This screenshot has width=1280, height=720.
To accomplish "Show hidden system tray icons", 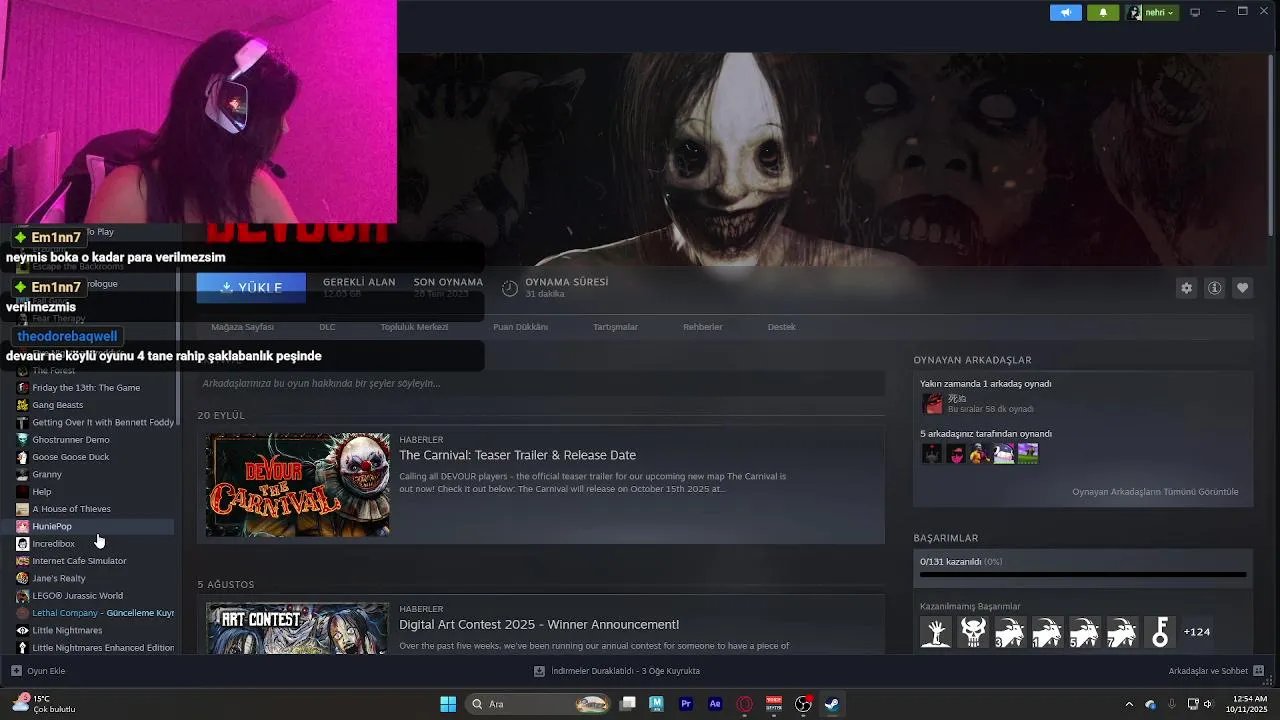I will pyautogui.click(x=1129, y=704).
